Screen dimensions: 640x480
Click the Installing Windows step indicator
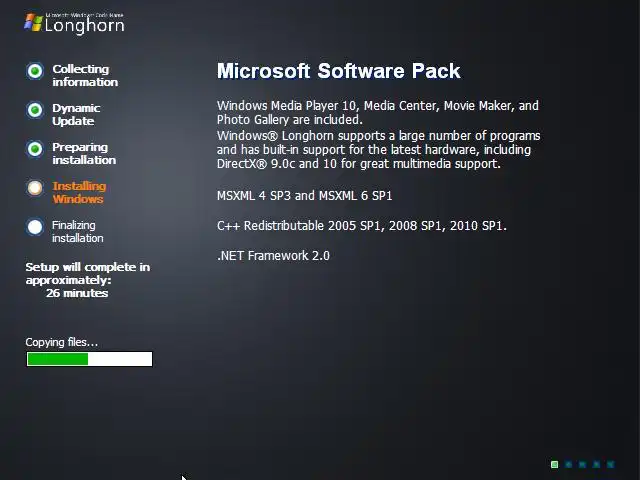pos(35,188)
